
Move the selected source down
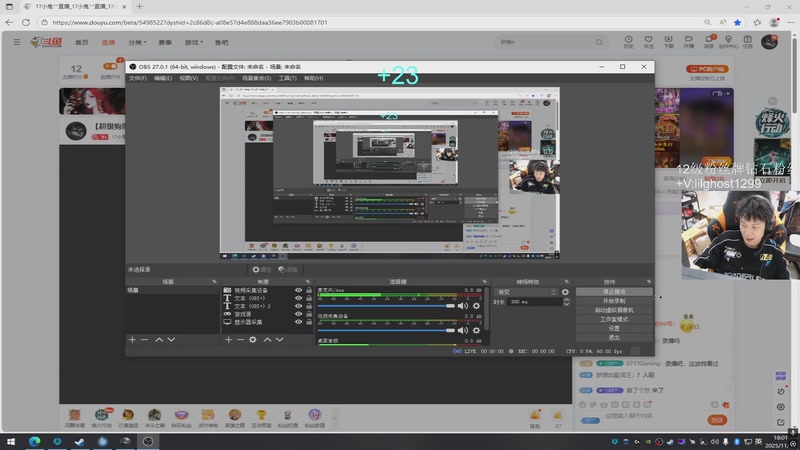(280, 340)
